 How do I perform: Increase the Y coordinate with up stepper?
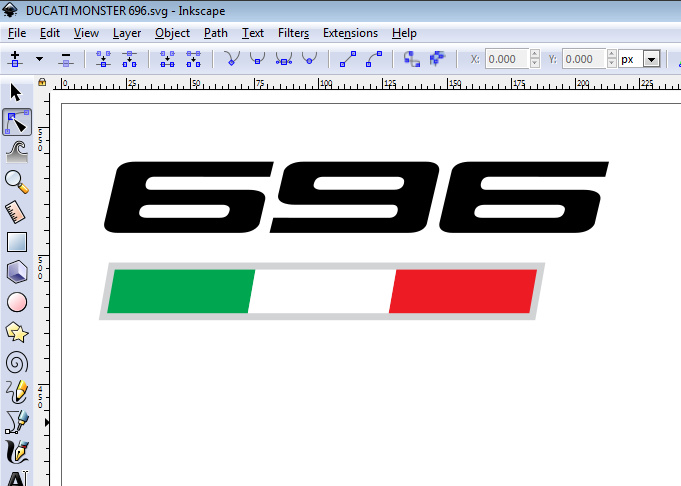tap(612, 54)
